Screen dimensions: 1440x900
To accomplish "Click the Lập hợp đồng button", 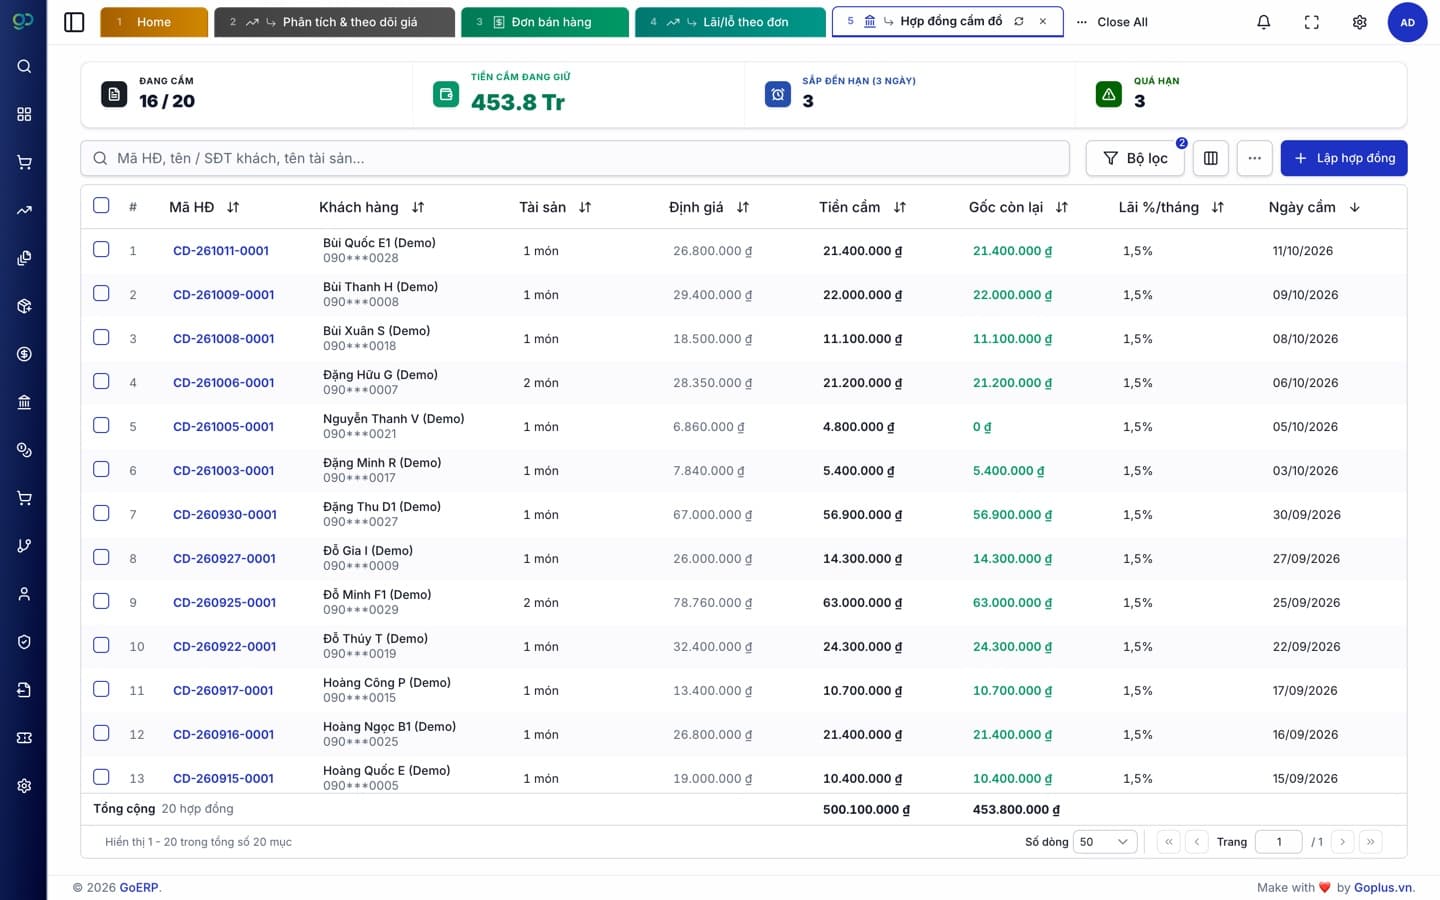I will 1344,158.
